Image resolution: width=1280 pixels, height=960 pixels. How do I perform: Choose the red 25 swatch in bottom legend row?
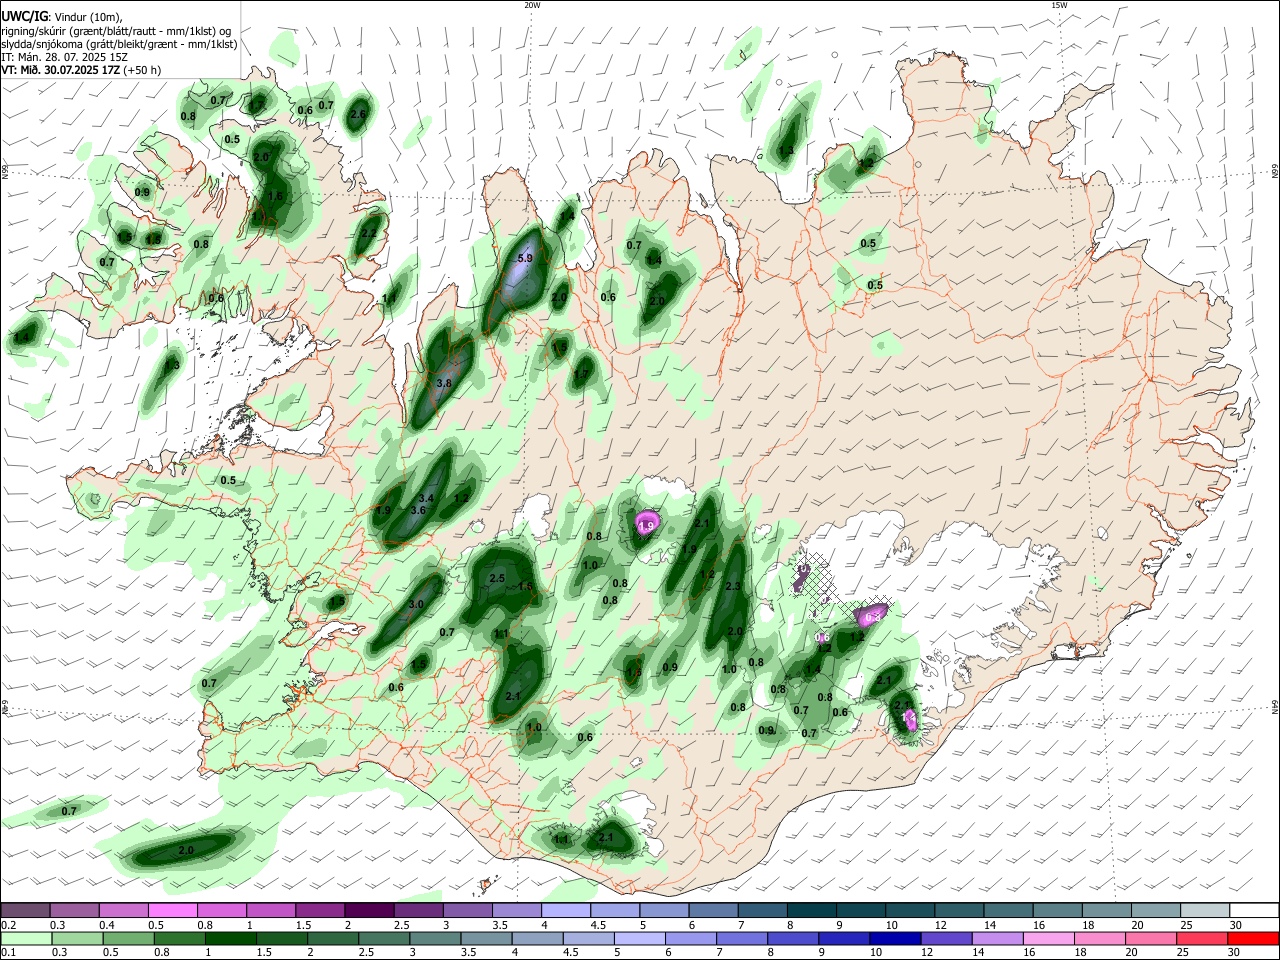coord(1204,938)
